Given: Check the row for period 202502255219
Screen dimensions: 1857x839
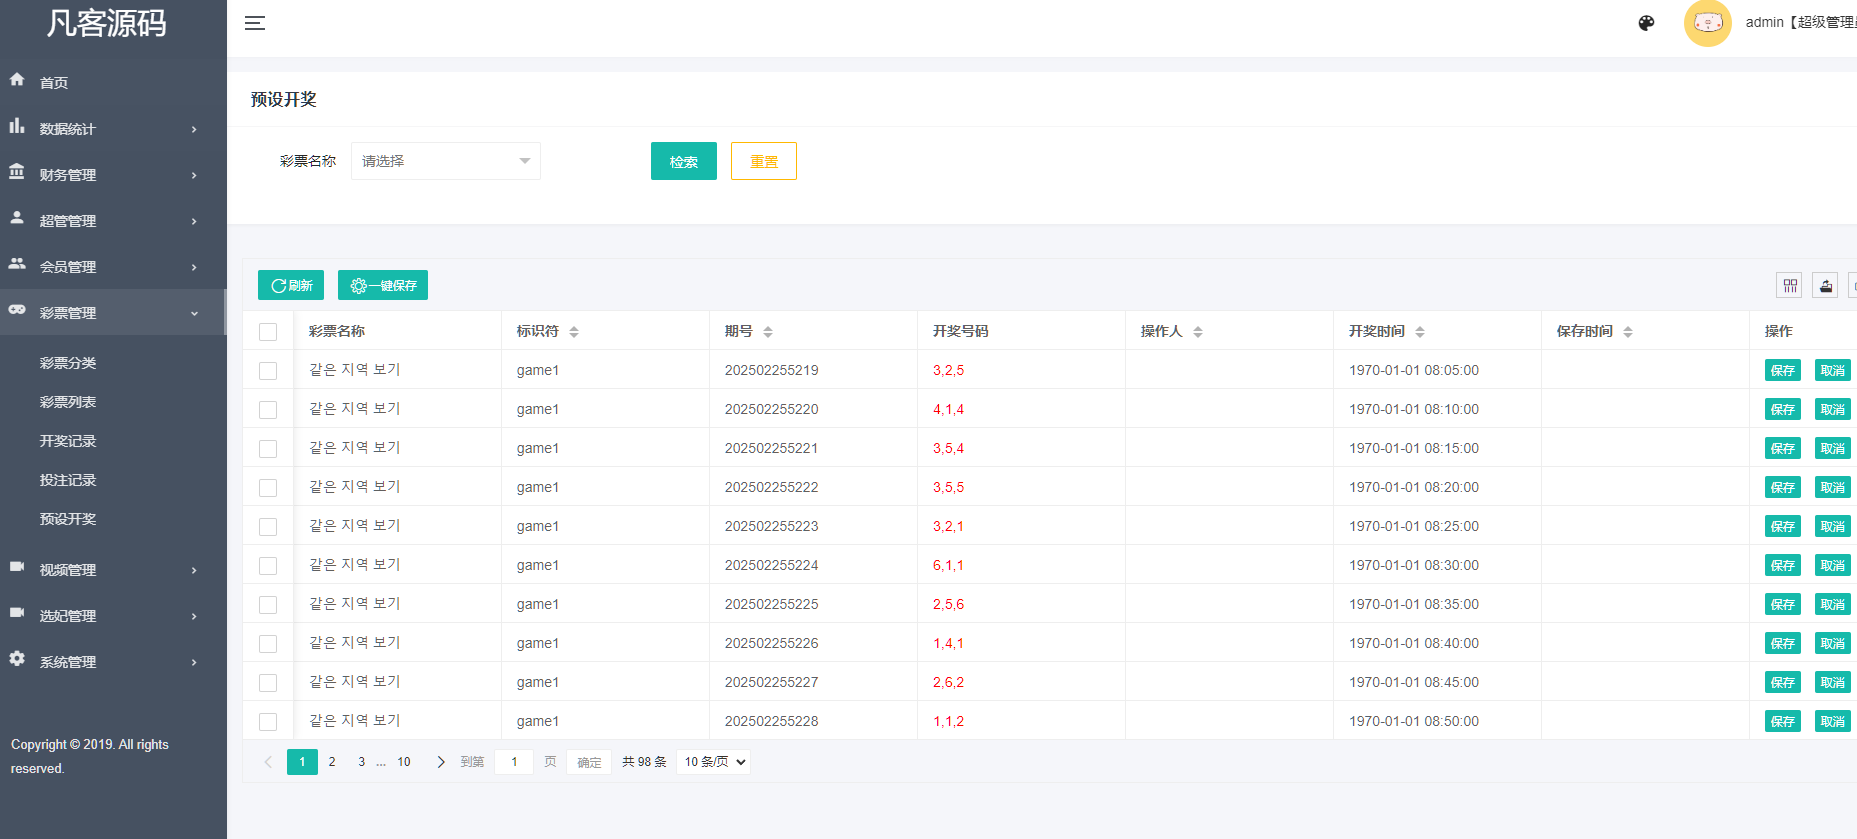Looking at the screenshot, I should click(268, 371).
